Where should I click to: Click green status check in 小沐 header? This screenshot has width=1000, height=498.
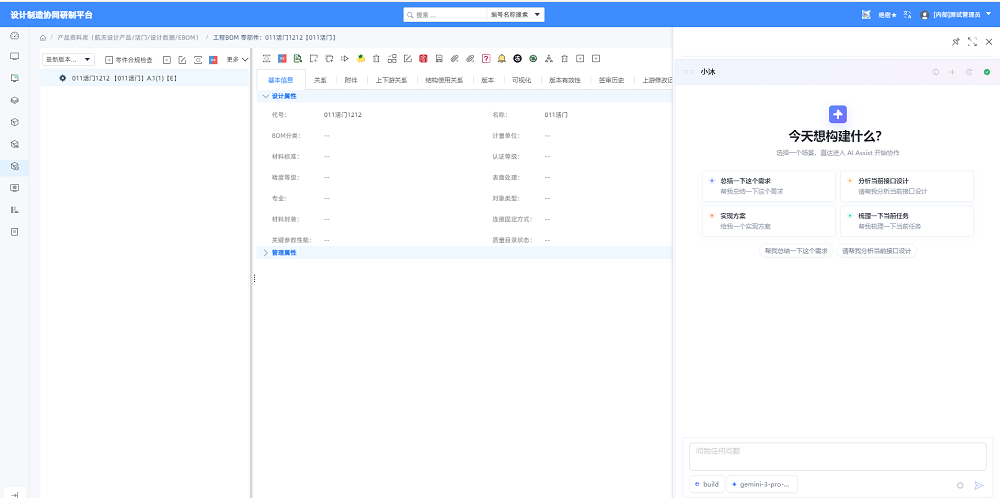(x=987, y=72)
